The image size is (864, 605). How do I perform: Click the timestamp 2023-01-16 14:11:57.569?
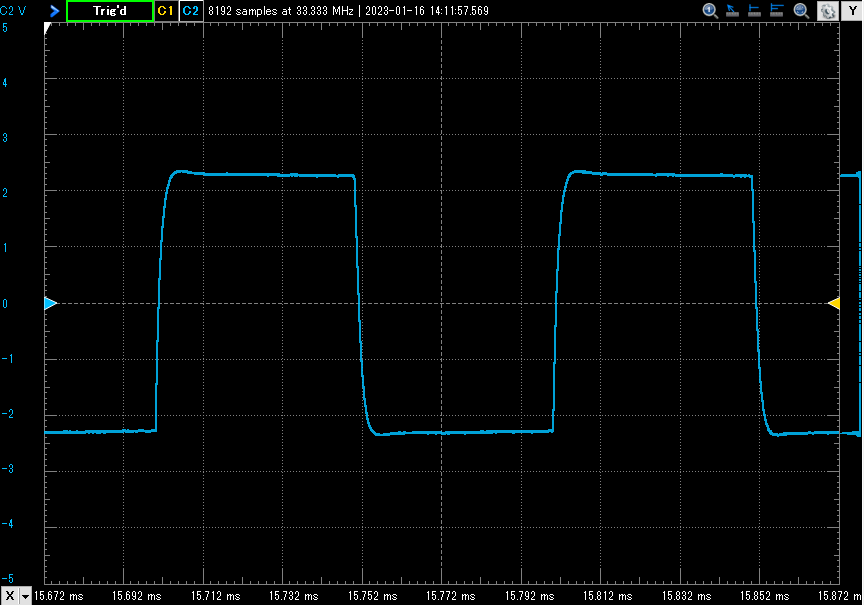(x=427, y=10)
